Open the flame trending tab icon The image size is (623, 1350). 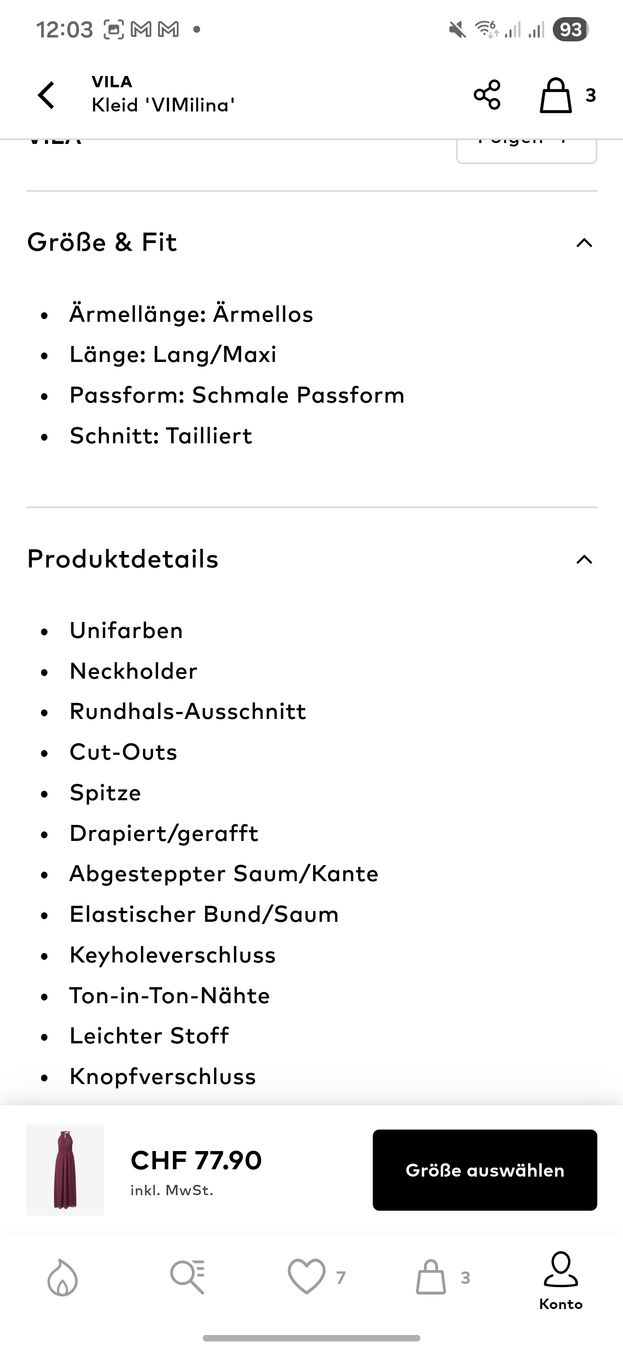coord(62,1277)
